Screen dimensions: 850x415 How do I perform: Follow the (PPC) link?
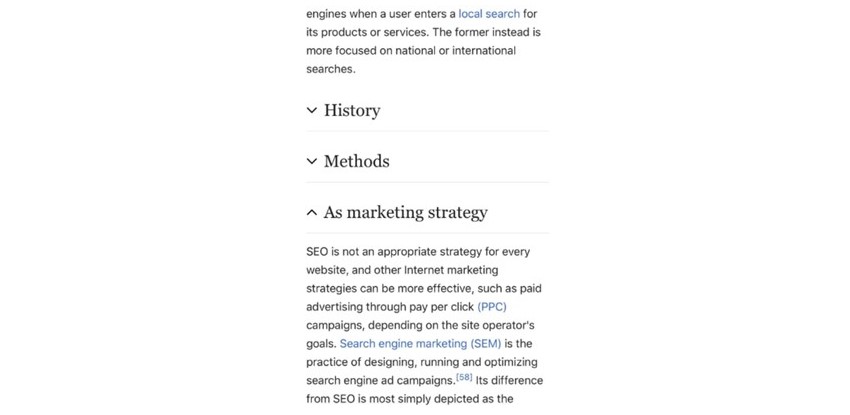492,307
